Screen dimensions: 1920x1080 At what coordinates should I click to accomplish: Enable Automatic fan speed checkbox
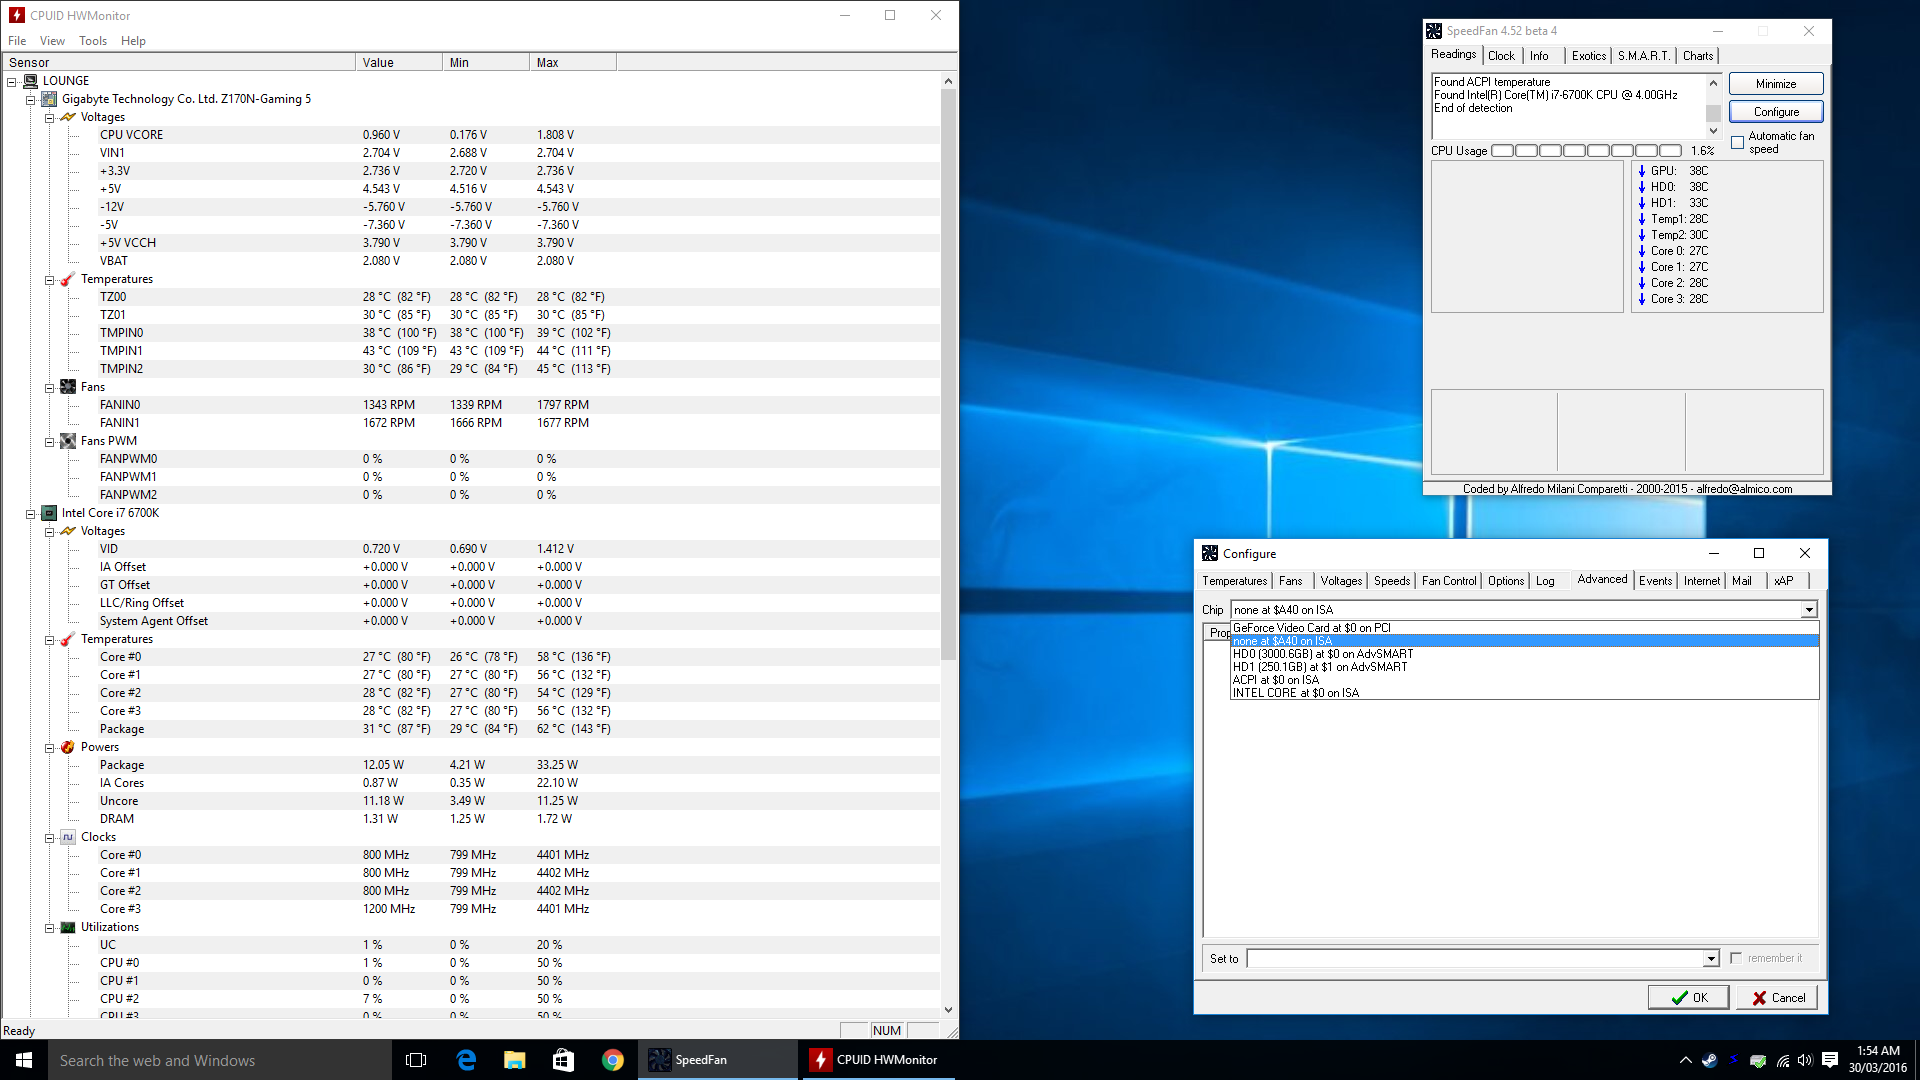1738,143
